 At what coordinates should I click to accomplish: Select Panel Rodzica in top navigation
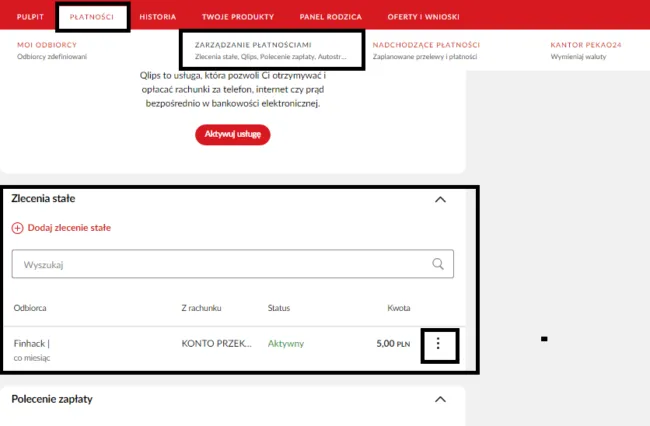coord(330,17)
